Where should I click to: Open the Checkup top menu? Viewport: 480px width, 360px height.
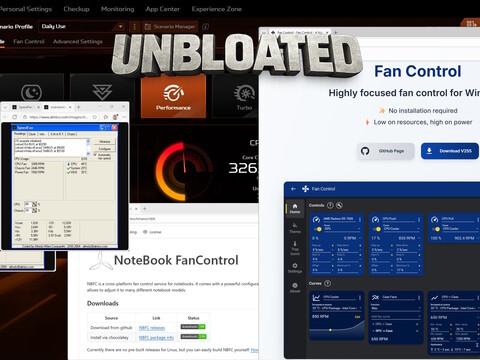click(x=76, y=9)
